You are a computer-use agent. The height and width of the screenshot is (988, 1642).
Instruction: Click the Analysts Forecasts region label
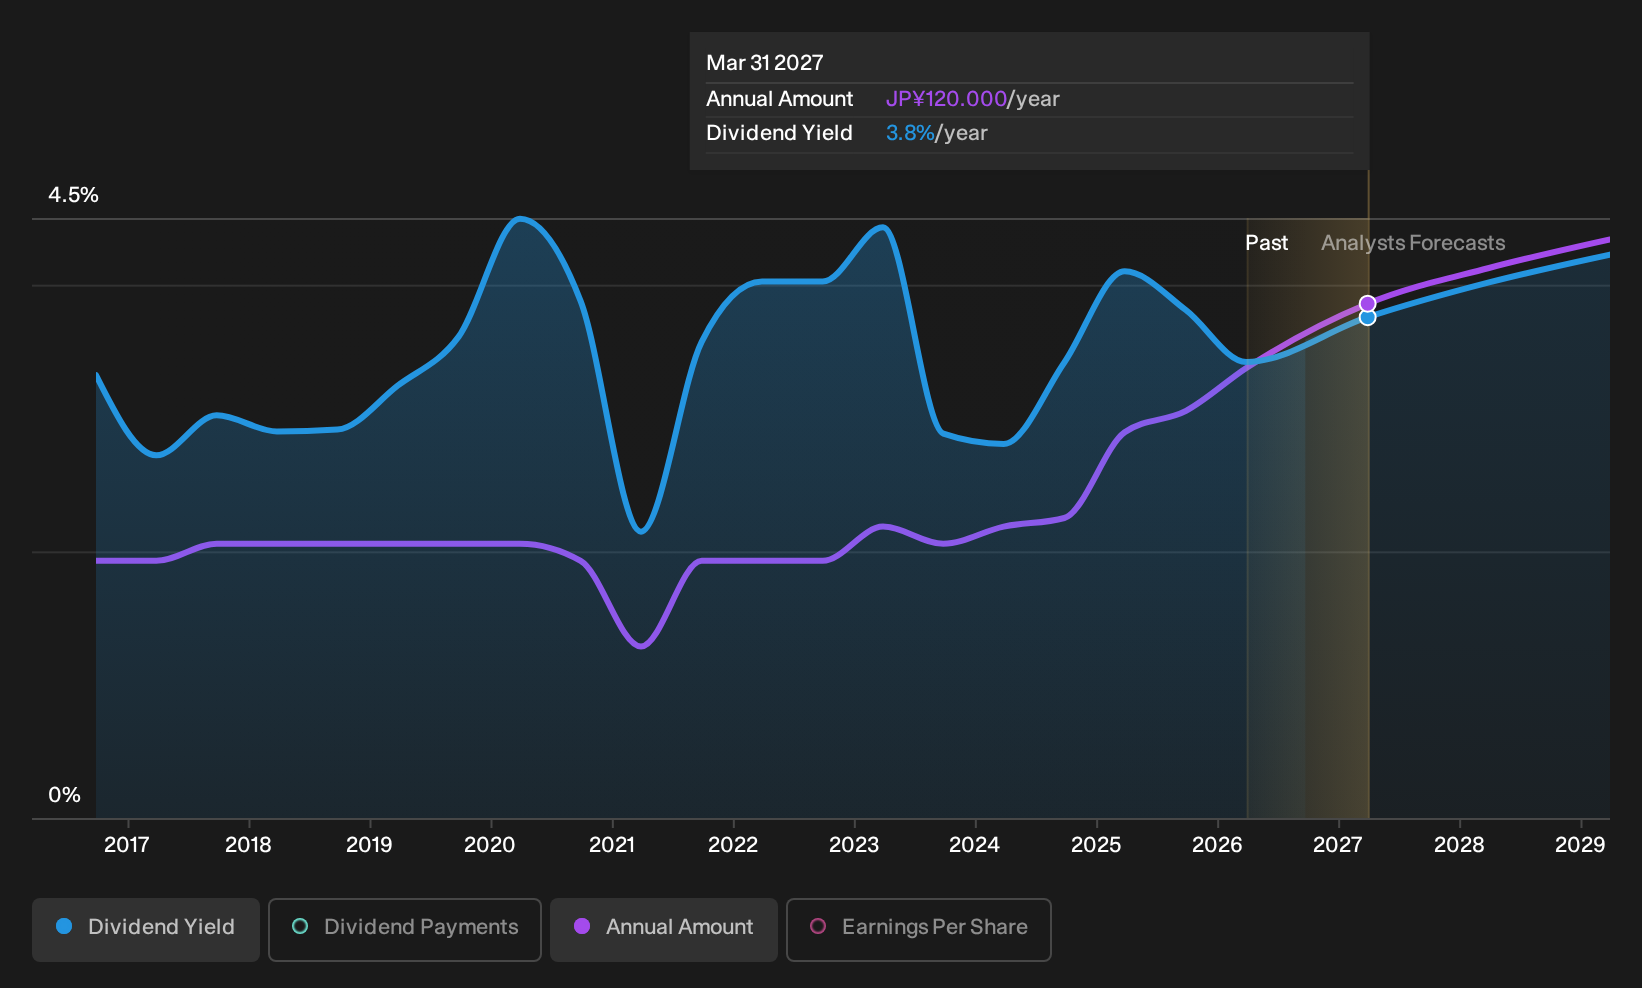click(x=1413, y=243)
